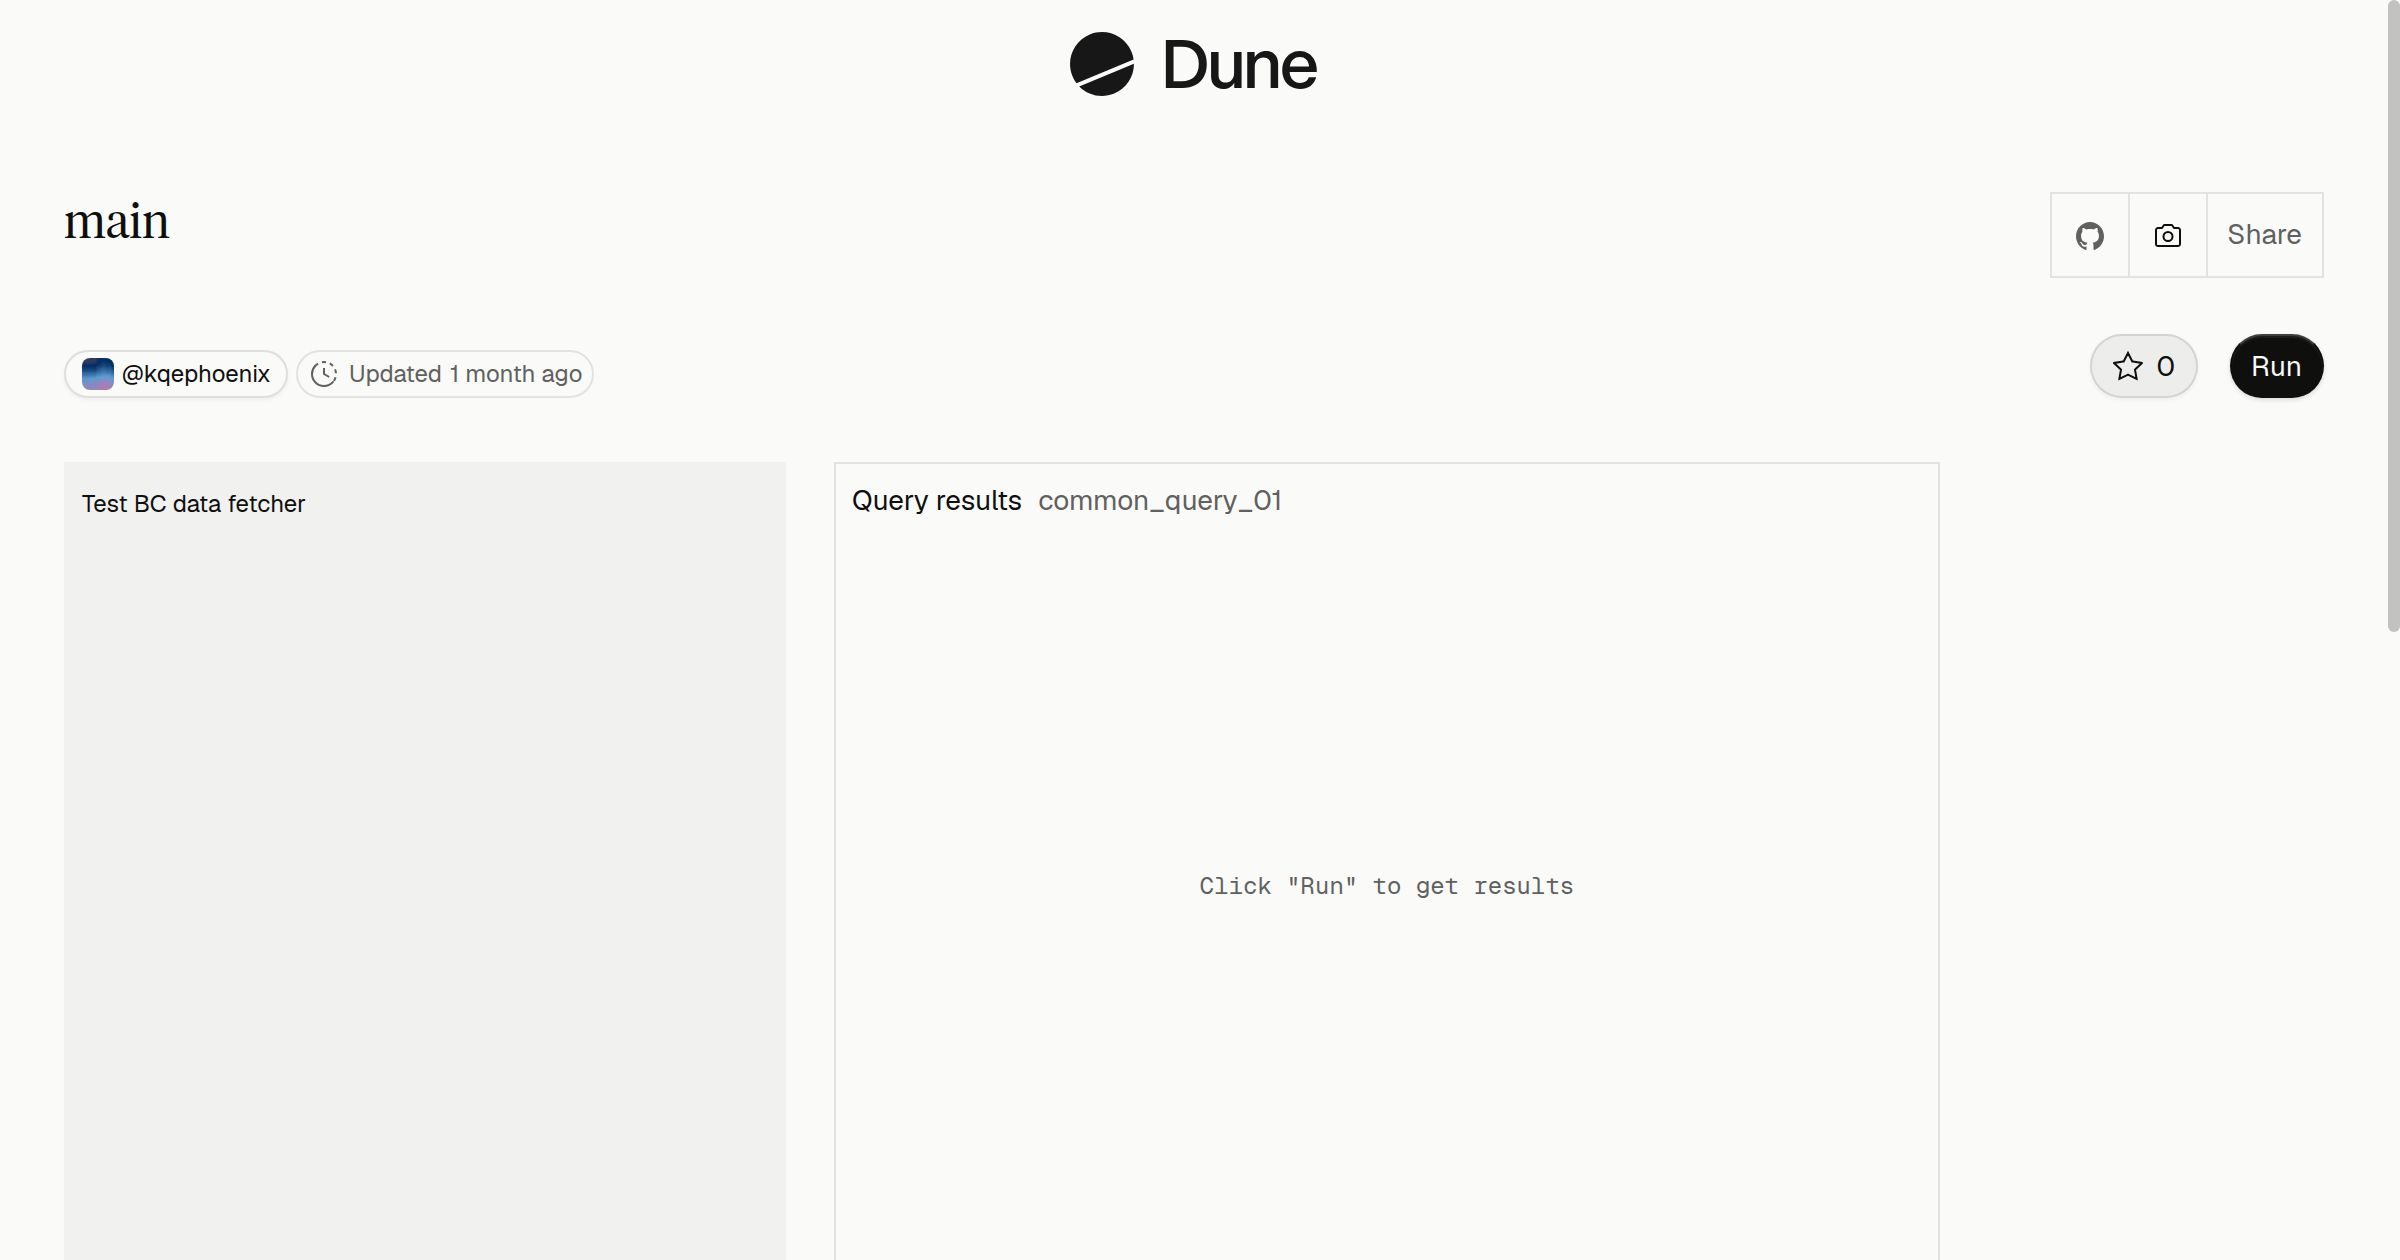
Task: Take a snapshot with the camera icon
Action: 2168,235
